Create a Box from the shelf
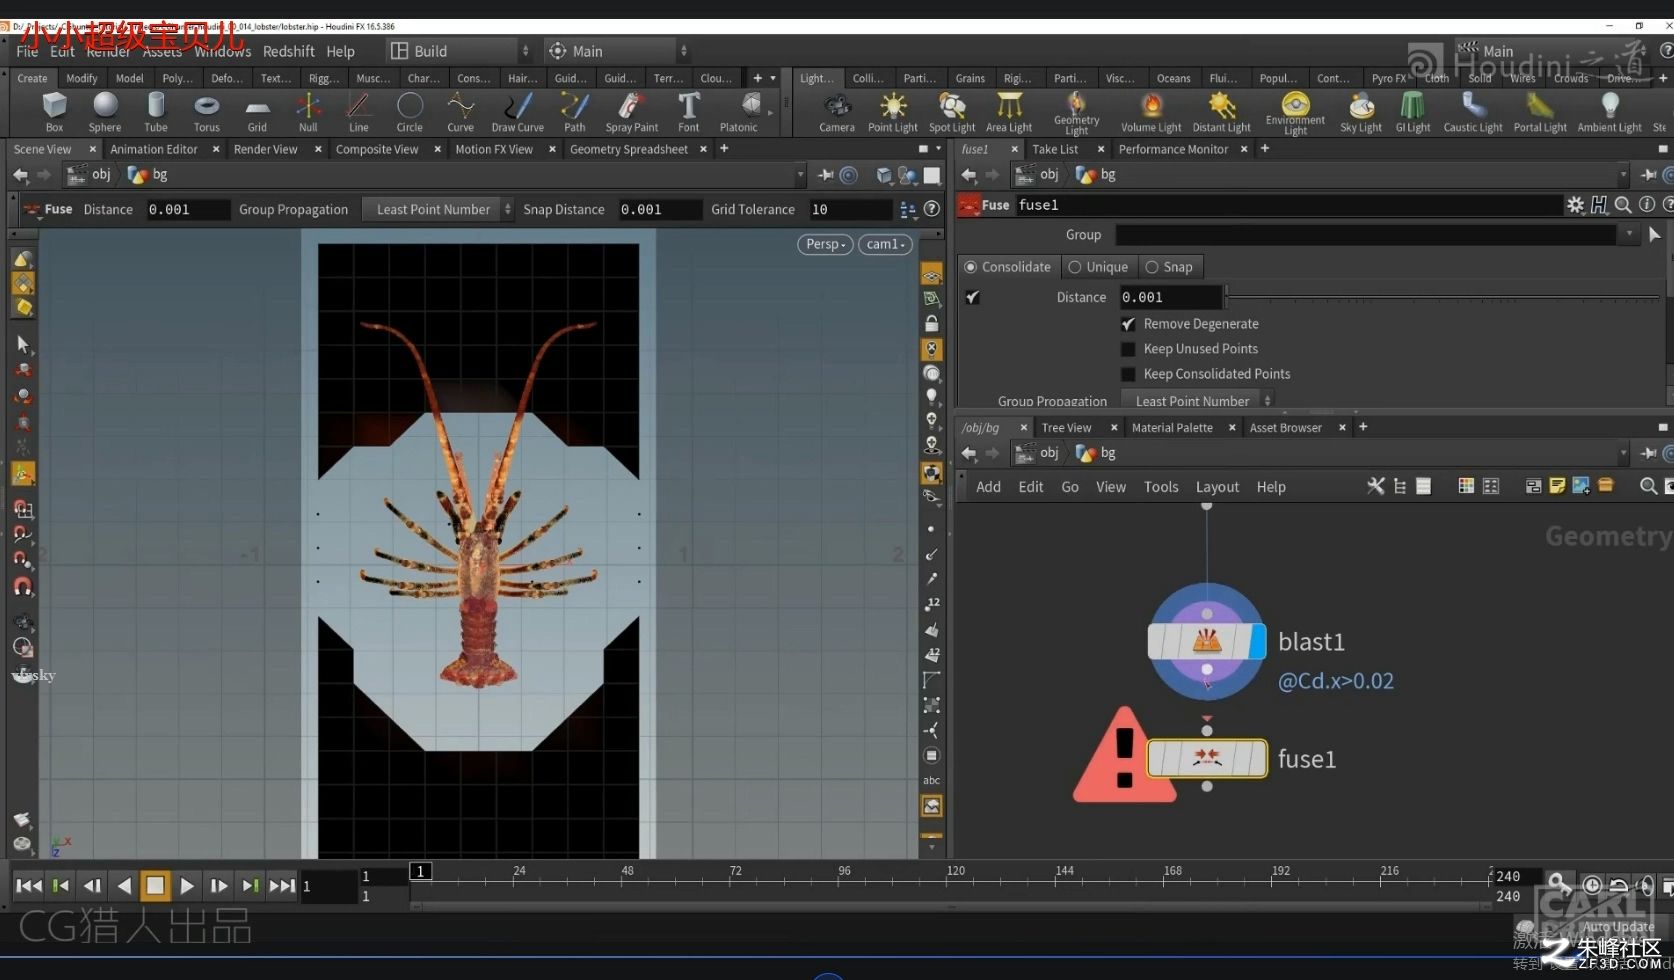 coord(54,112)
